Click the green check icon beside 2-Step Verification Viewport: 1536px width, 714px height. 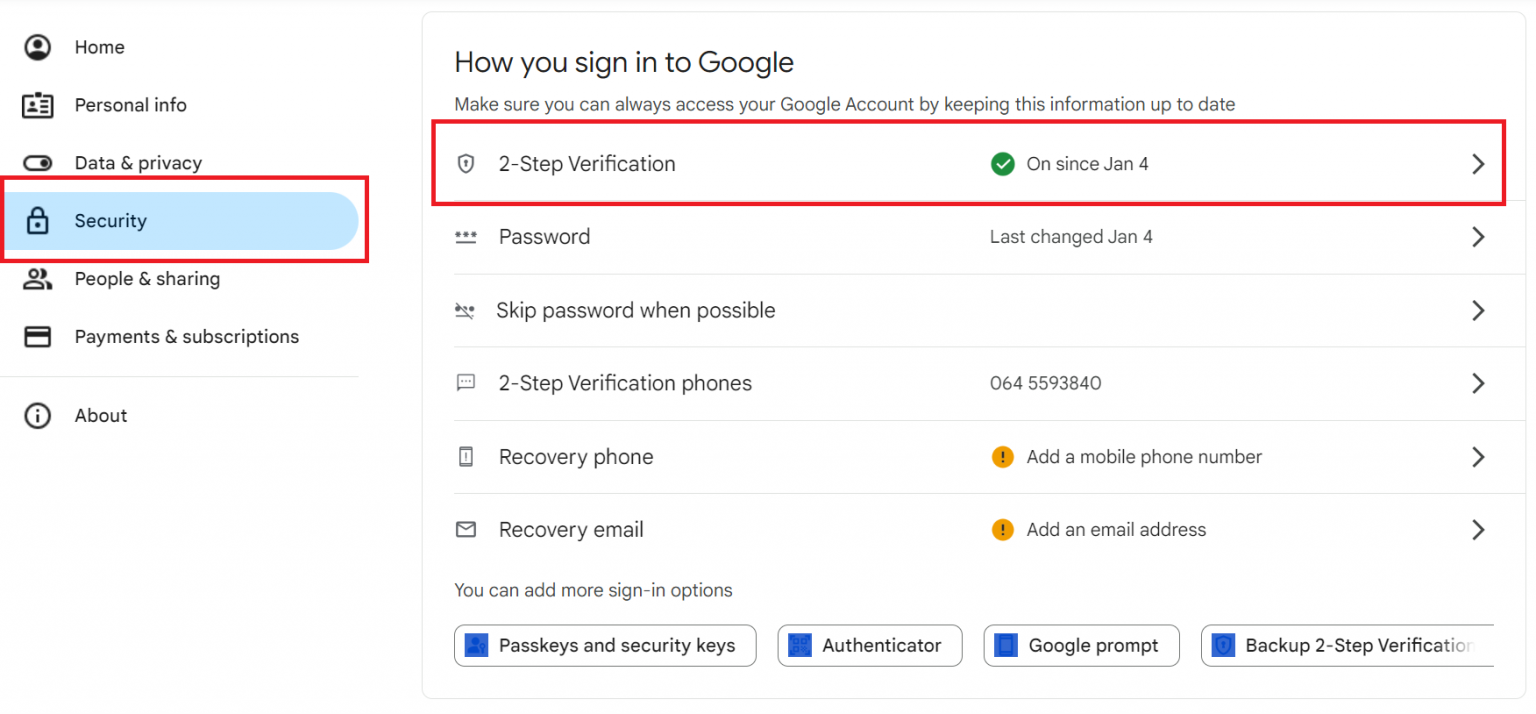[1003, 163]
